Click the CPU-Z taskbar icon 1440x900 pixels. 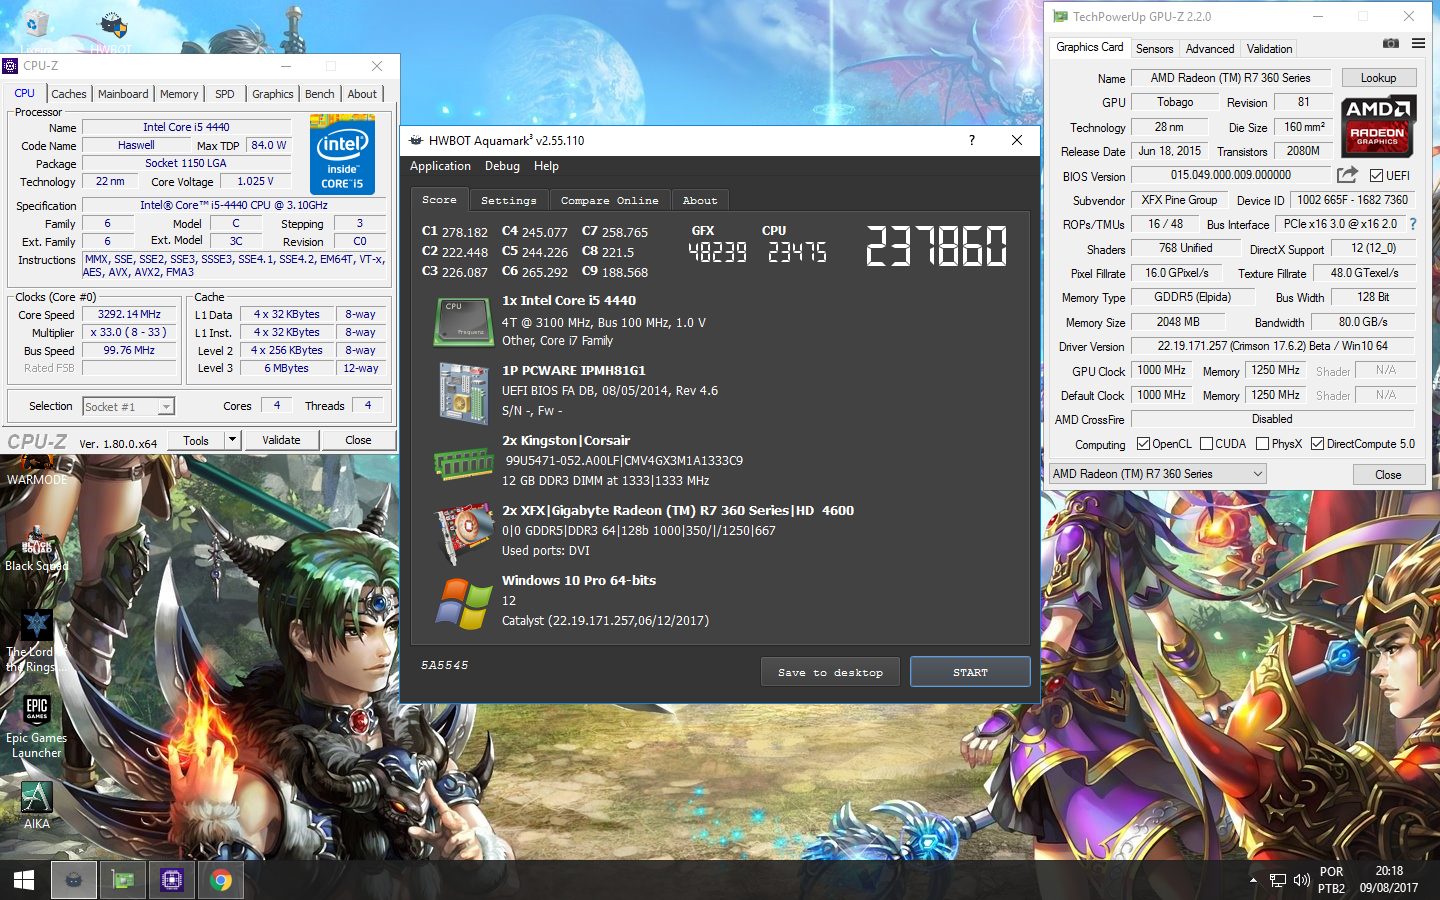[x=172, y=880]
